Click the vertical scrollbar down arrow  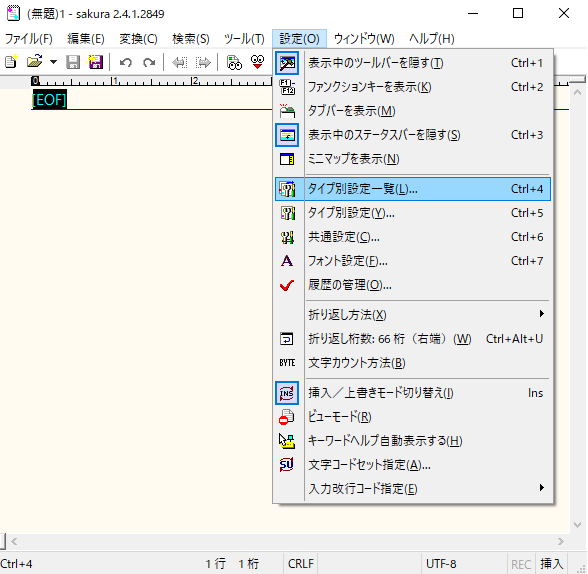[x=578, y=525]
